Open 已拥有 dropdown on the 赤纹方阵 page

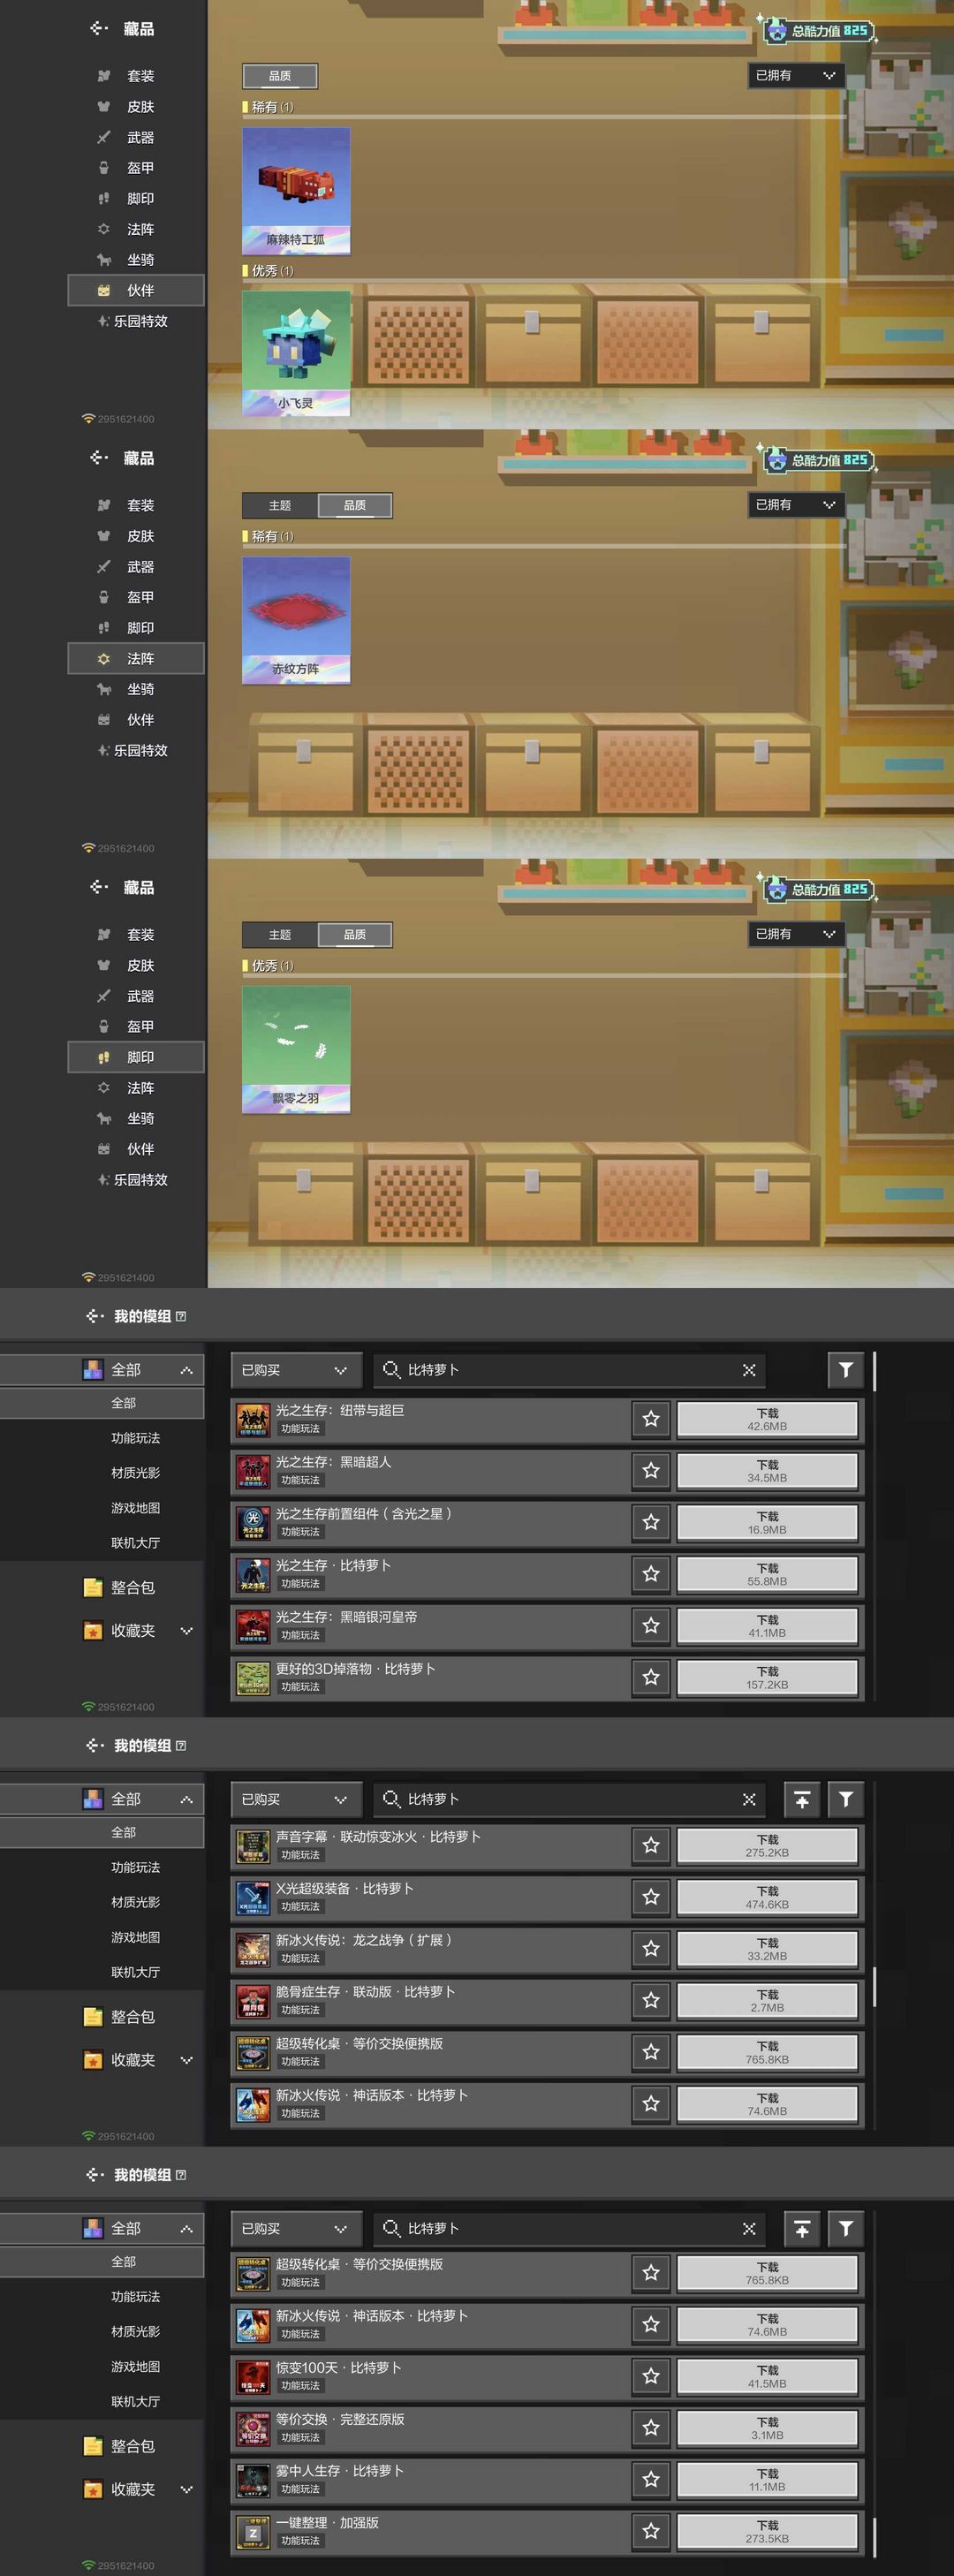point(795,505)
